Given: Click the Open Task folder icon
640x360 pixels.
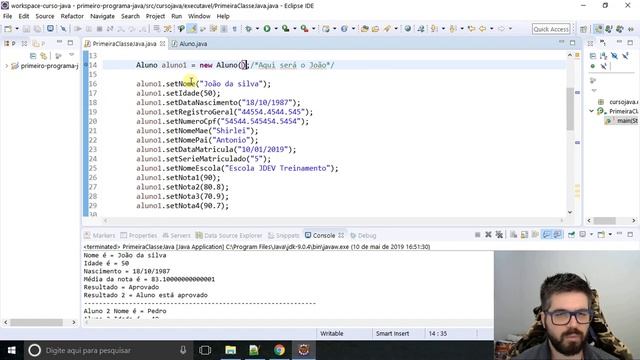Looking at the screenshot, I should 375,29.
